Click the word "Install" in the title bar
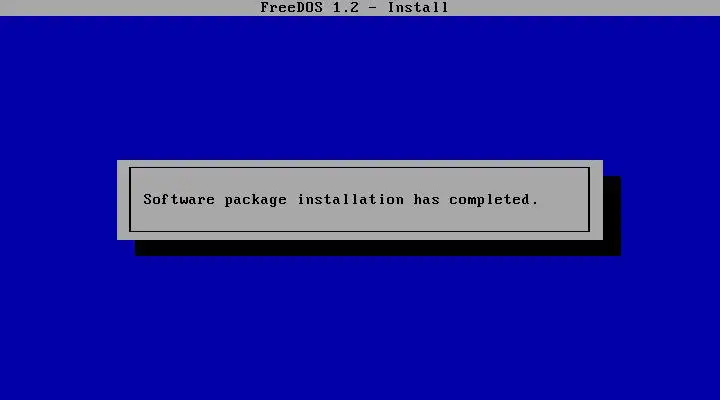Image resolution: width=720 pixels, height=400 pixels. [x=418, y=7]
